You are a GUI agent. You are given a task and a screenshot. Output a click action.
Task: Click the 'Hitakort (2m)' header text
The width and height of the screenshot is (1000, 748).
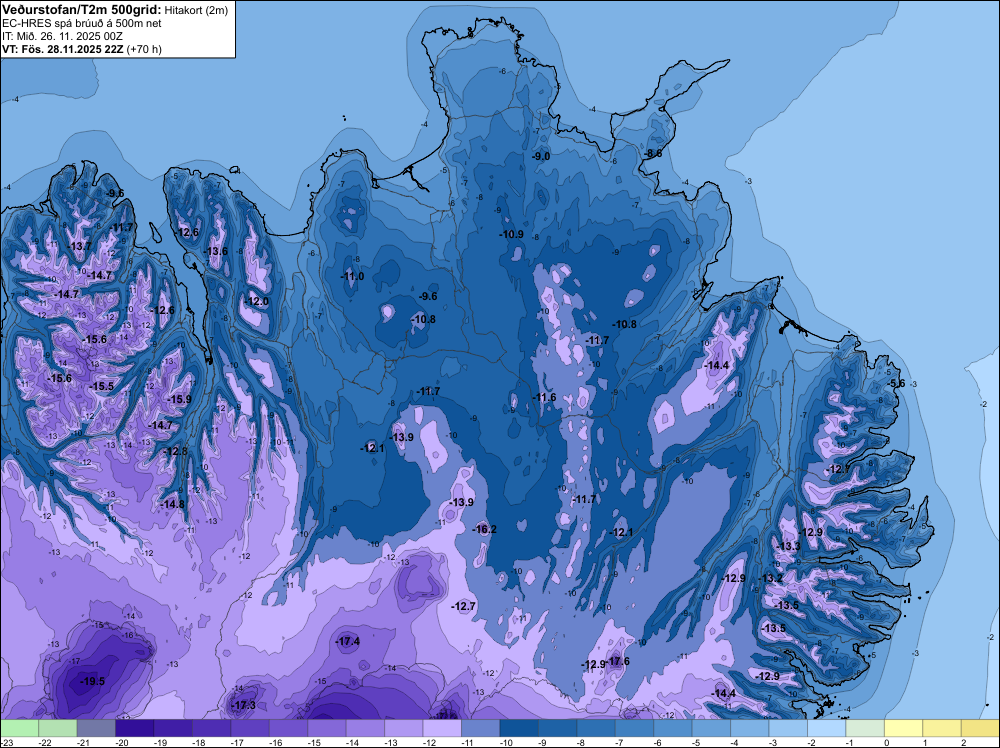coord(196,10)
